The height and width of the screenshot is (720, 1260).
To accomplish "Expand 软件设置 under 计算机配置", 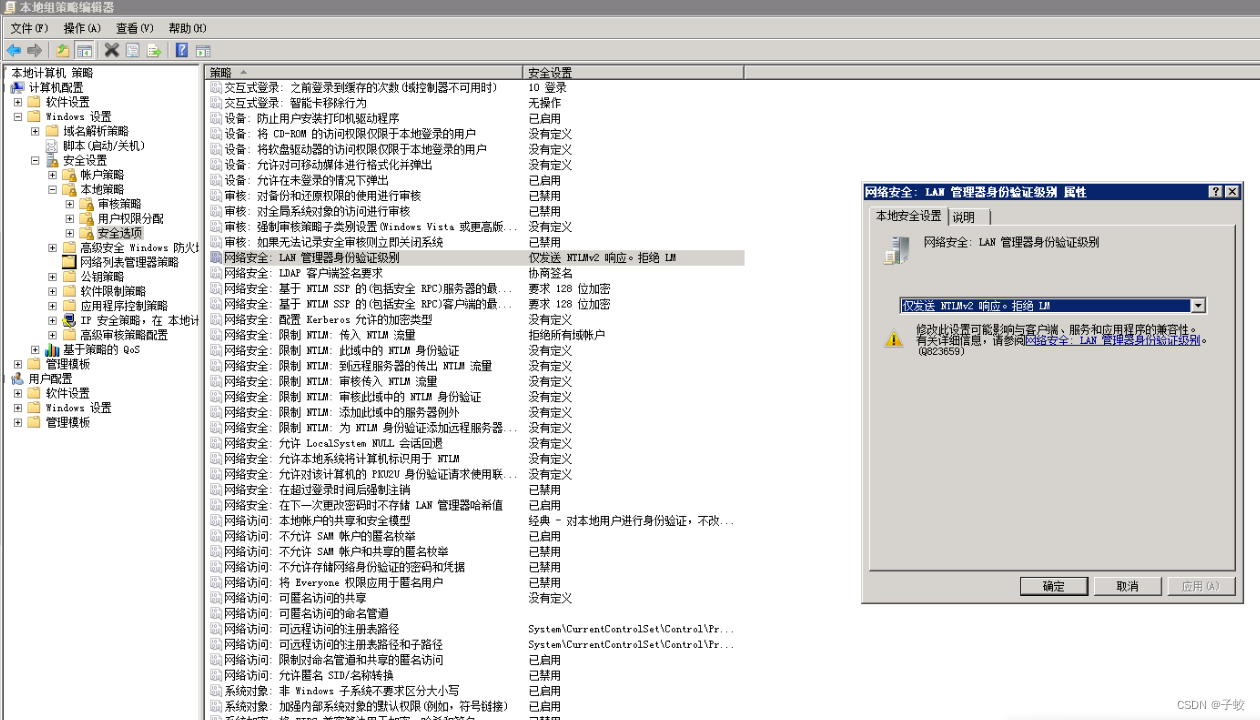I will coord(18,102).
